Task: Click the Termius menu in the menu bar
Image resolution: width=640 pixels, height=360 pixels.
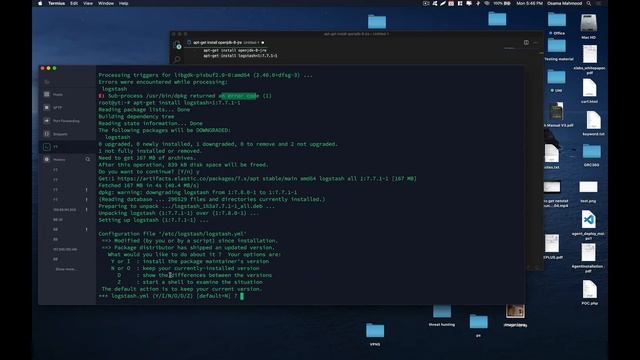Action: tap(56, 3)
